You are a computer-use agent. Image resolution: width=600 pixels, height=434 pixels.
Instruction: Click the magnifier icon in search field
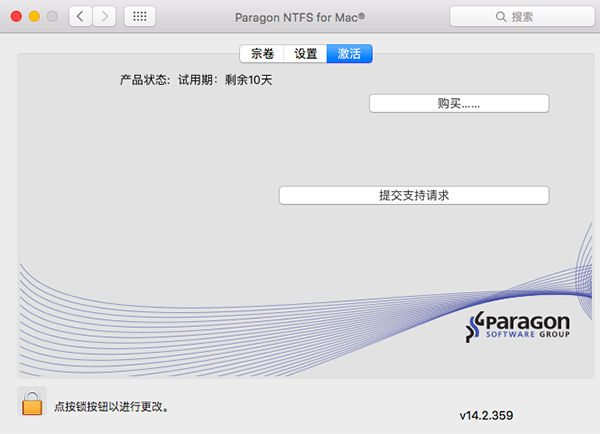tap(501, 16)
